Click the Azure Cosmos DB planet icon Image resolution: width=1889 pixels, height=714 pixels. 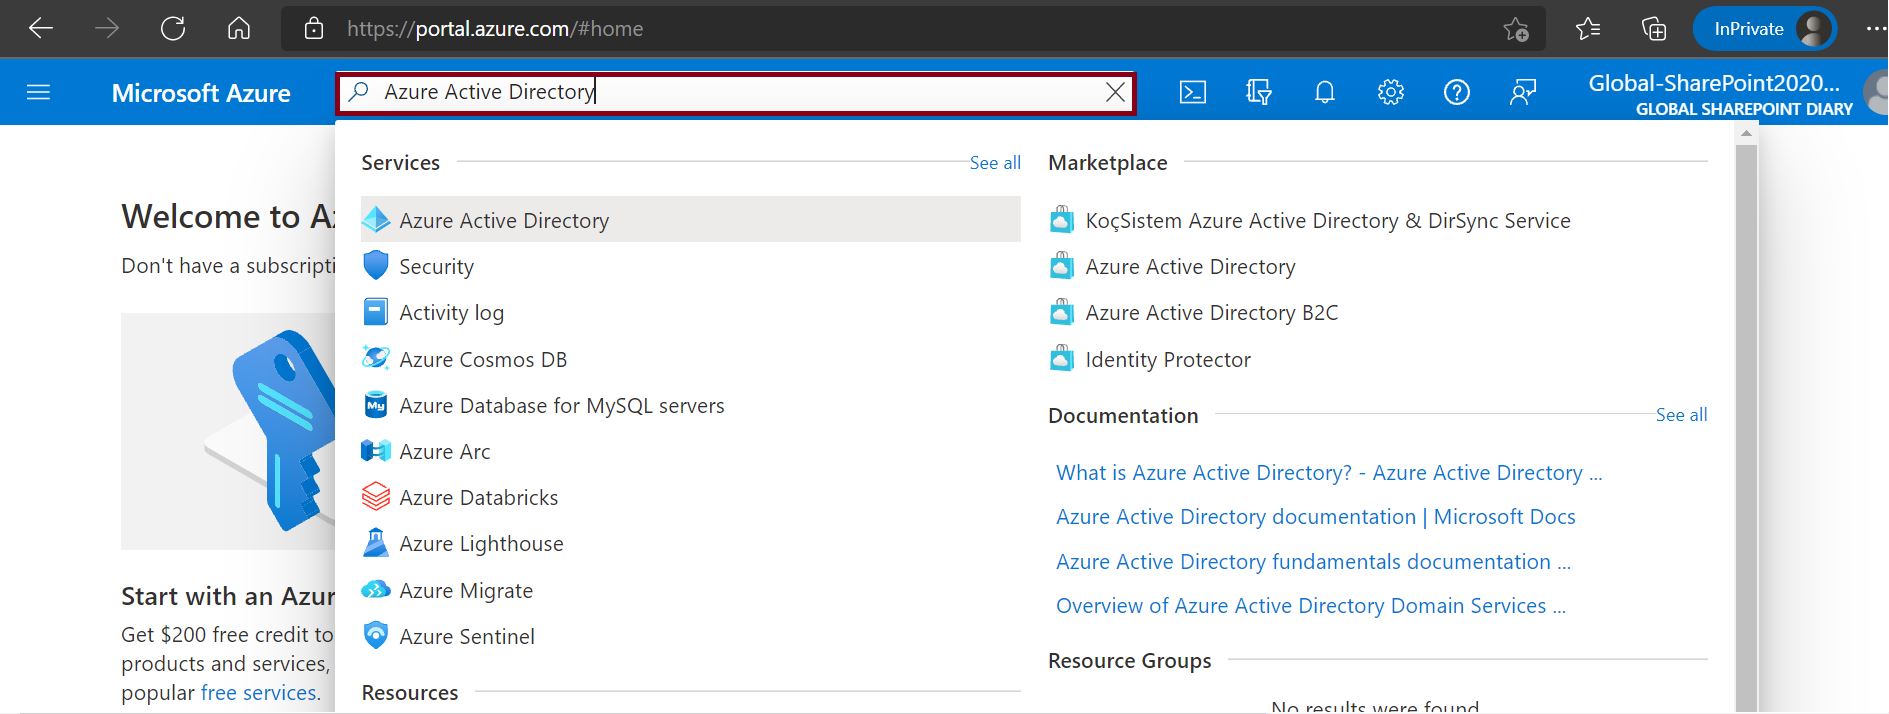376,358
